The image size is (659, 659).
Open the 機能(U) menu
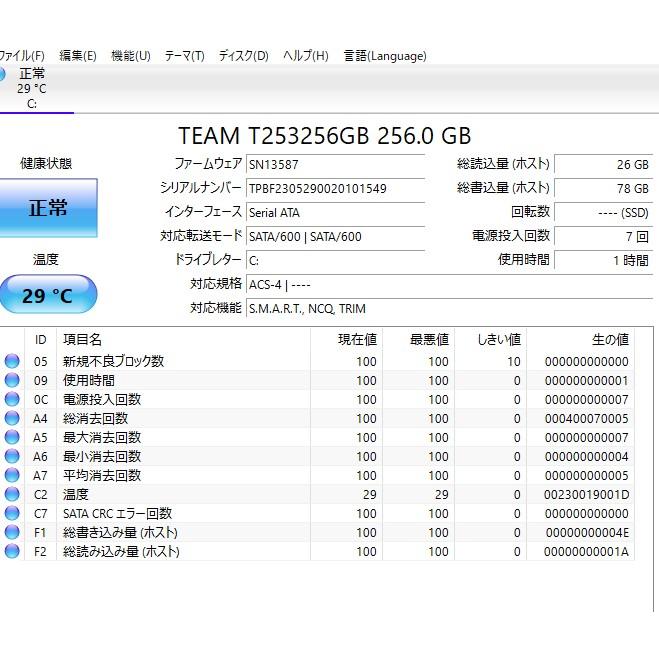pos(131,56)
